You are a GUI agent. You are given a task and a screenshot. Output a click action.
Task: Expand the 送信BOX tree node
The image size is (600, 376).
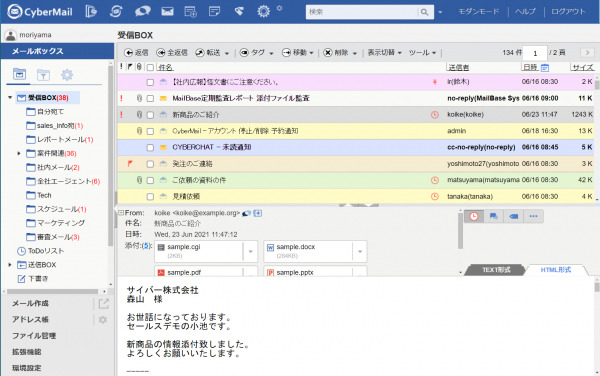(x=10, y=265)
